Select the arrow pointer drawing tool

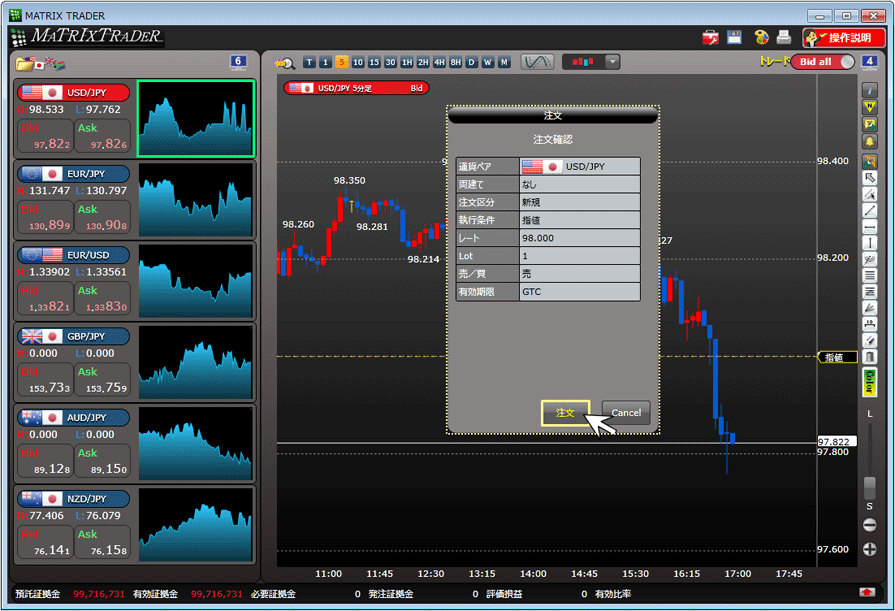pyautogui.click(x=869, y=178)
